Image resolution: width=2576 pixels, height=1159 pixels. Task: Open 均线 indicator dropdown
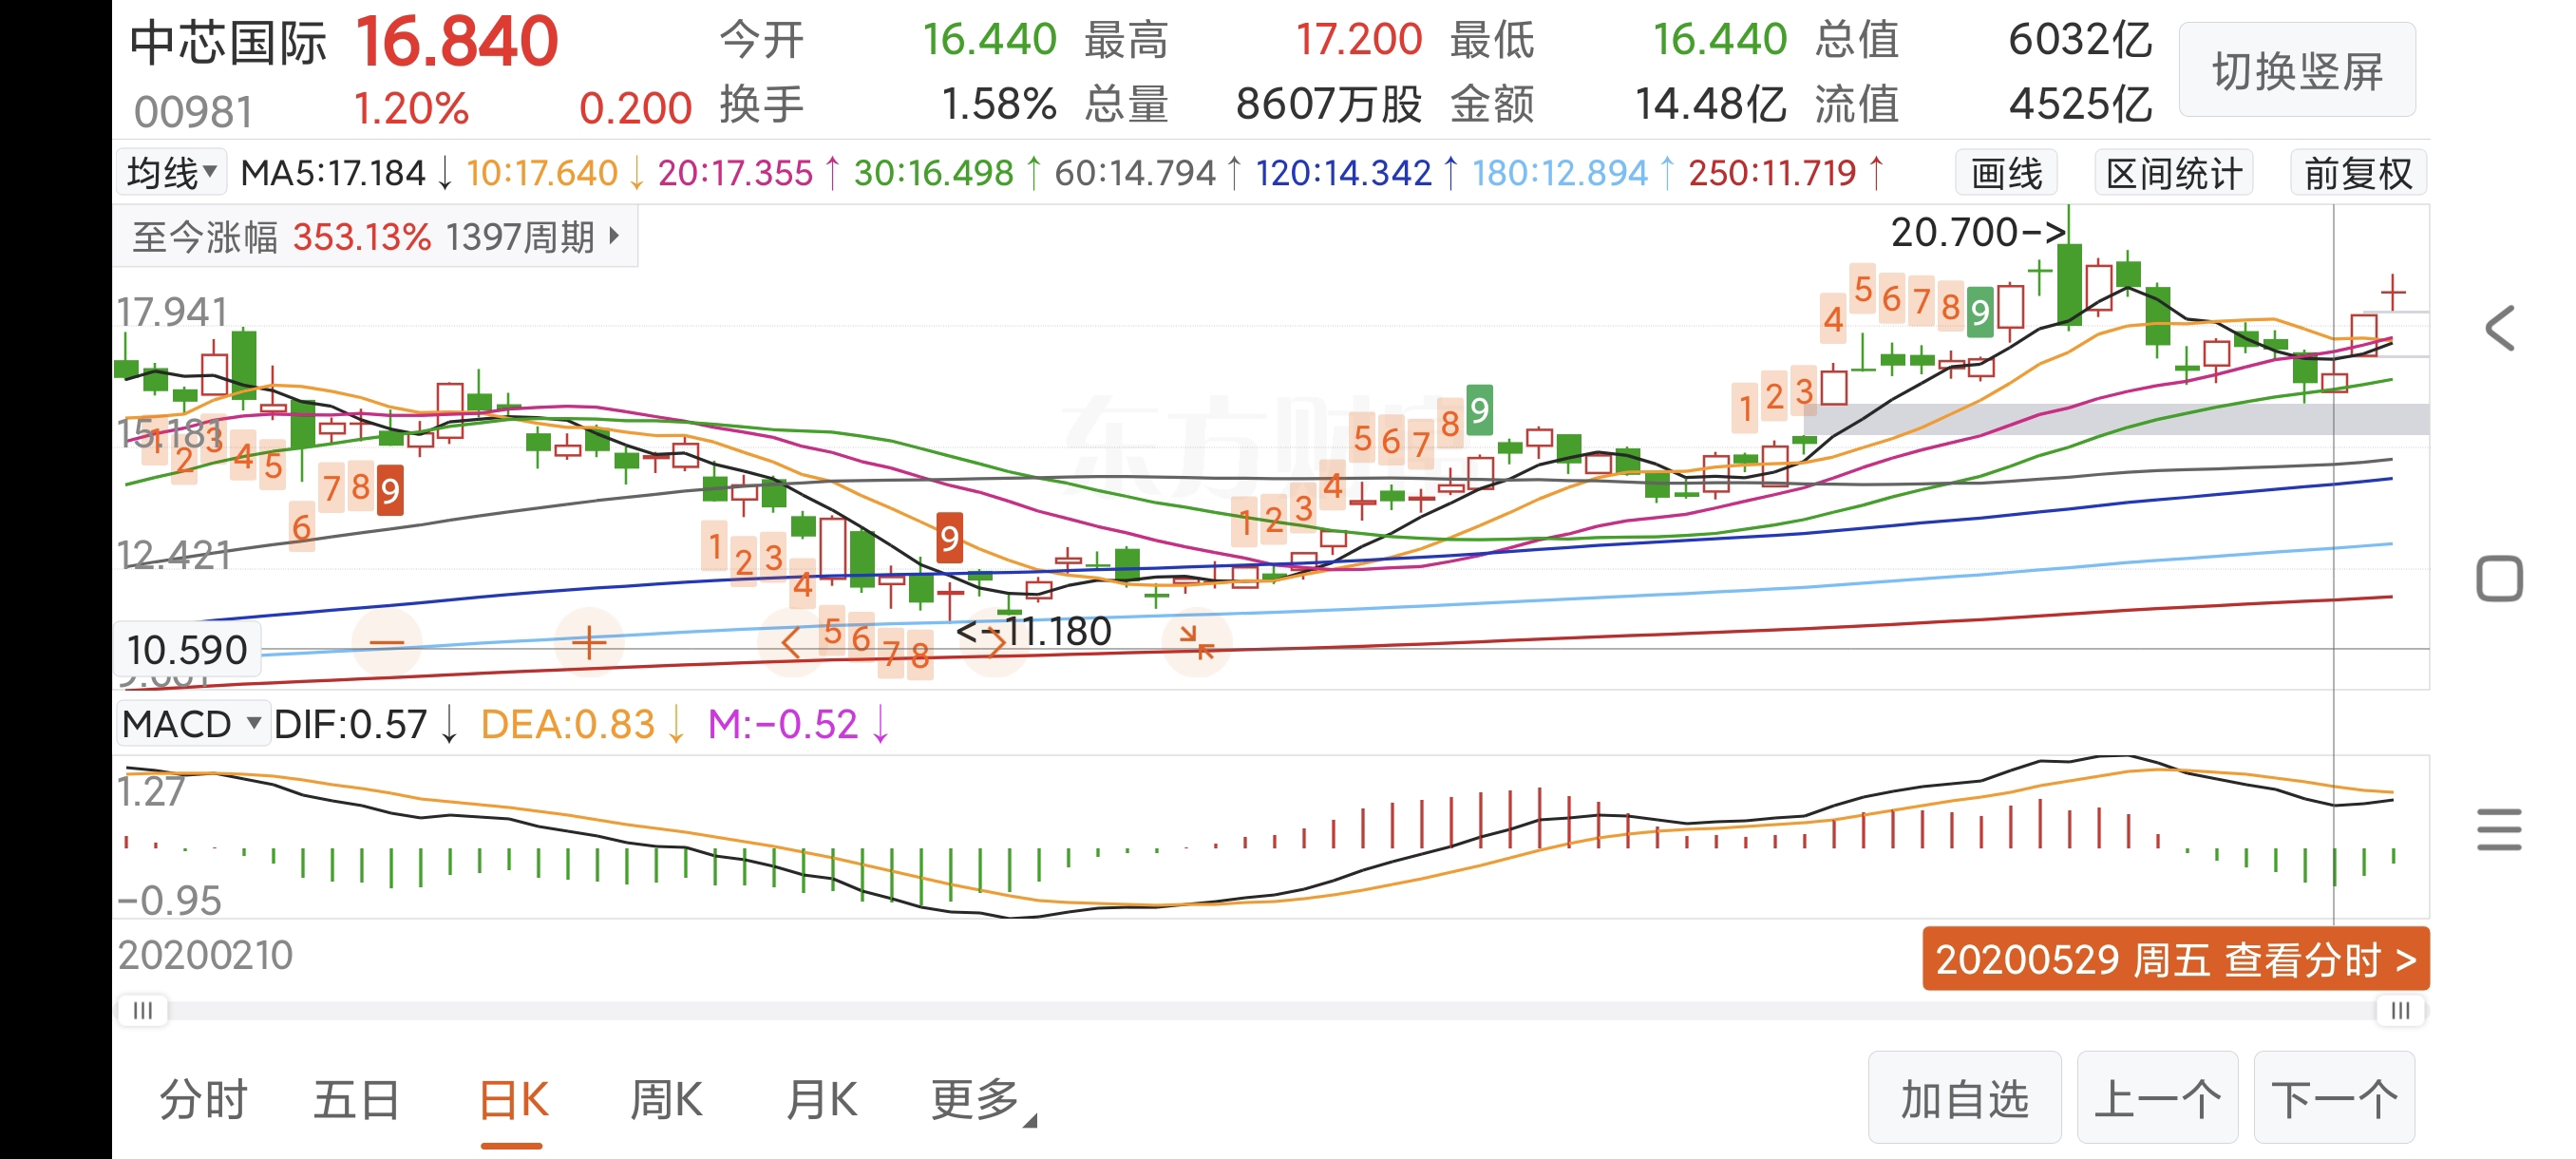click(x=172, y=173)
